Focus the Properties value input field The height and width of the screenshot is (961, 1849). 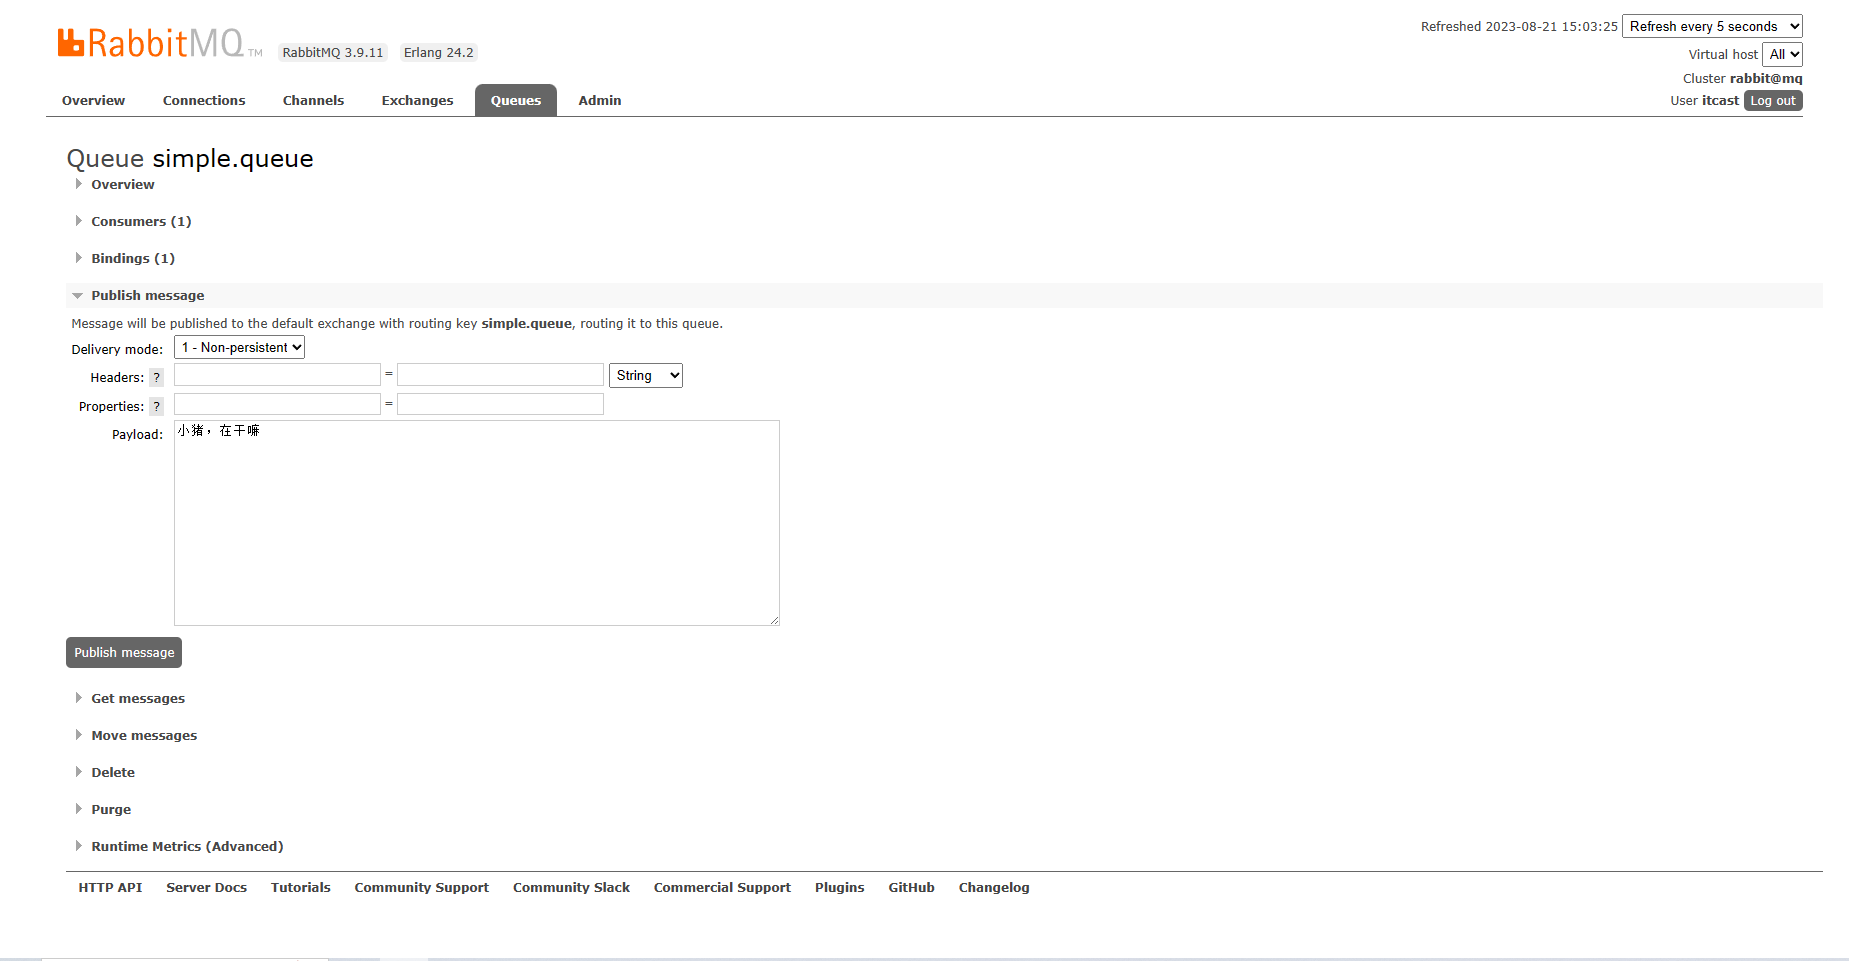point(500,404)
